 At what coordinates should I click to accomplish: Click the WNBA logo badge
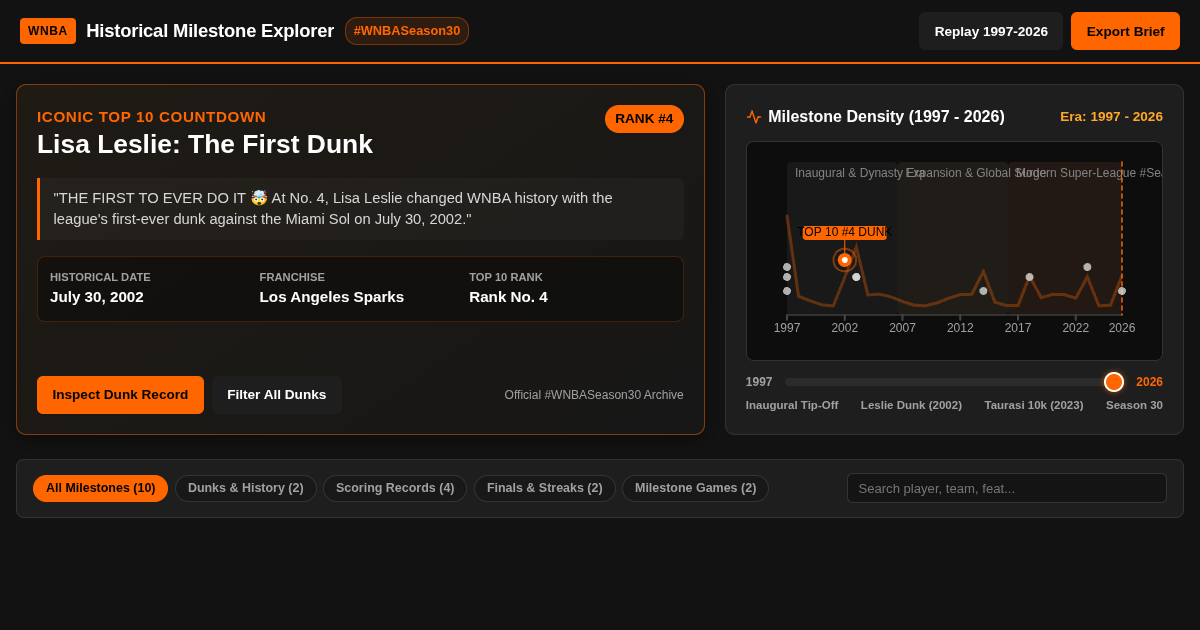coord(48,31)
